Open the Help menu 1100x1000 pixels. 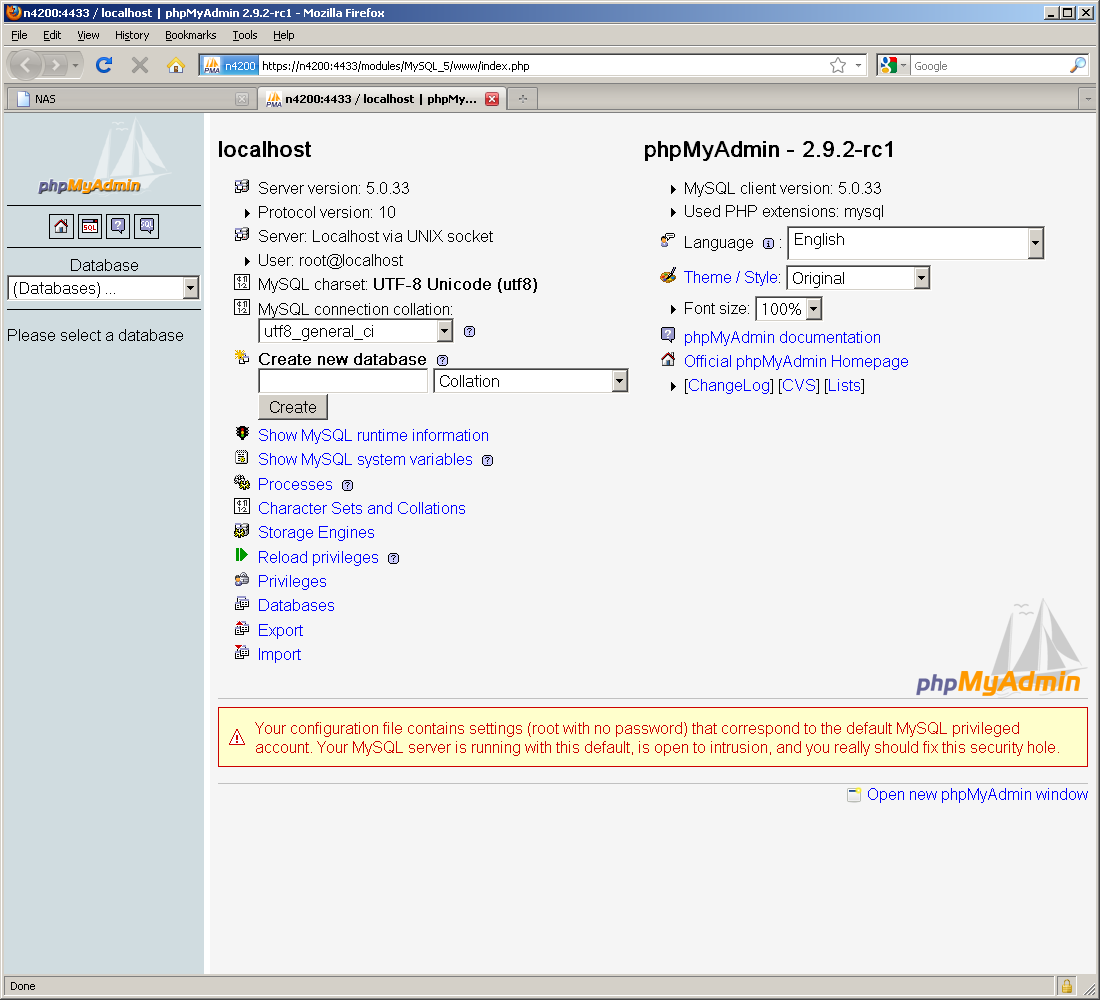[283, 35]
